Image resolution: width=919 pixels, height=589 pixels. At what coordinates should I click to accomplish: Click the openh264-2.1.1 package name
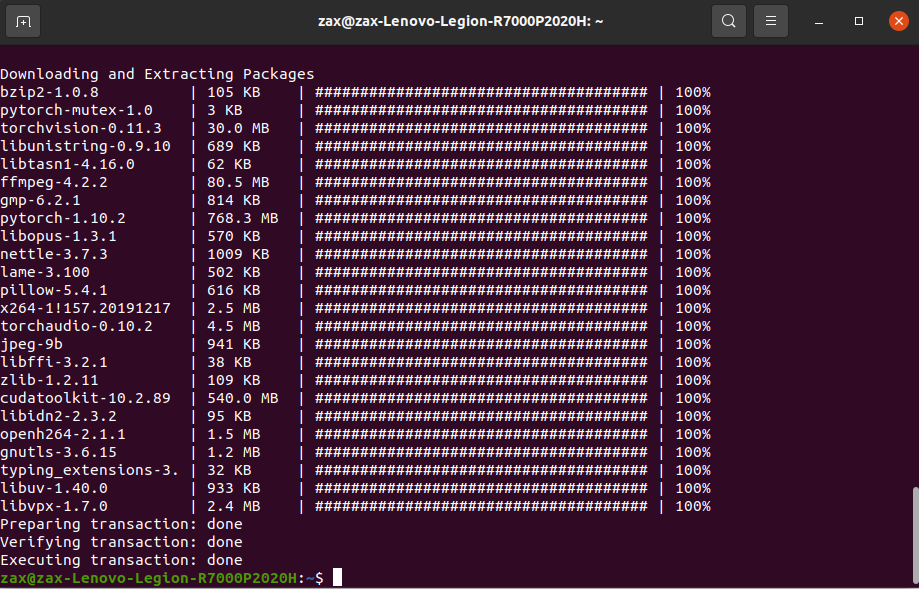click(63, 434)
